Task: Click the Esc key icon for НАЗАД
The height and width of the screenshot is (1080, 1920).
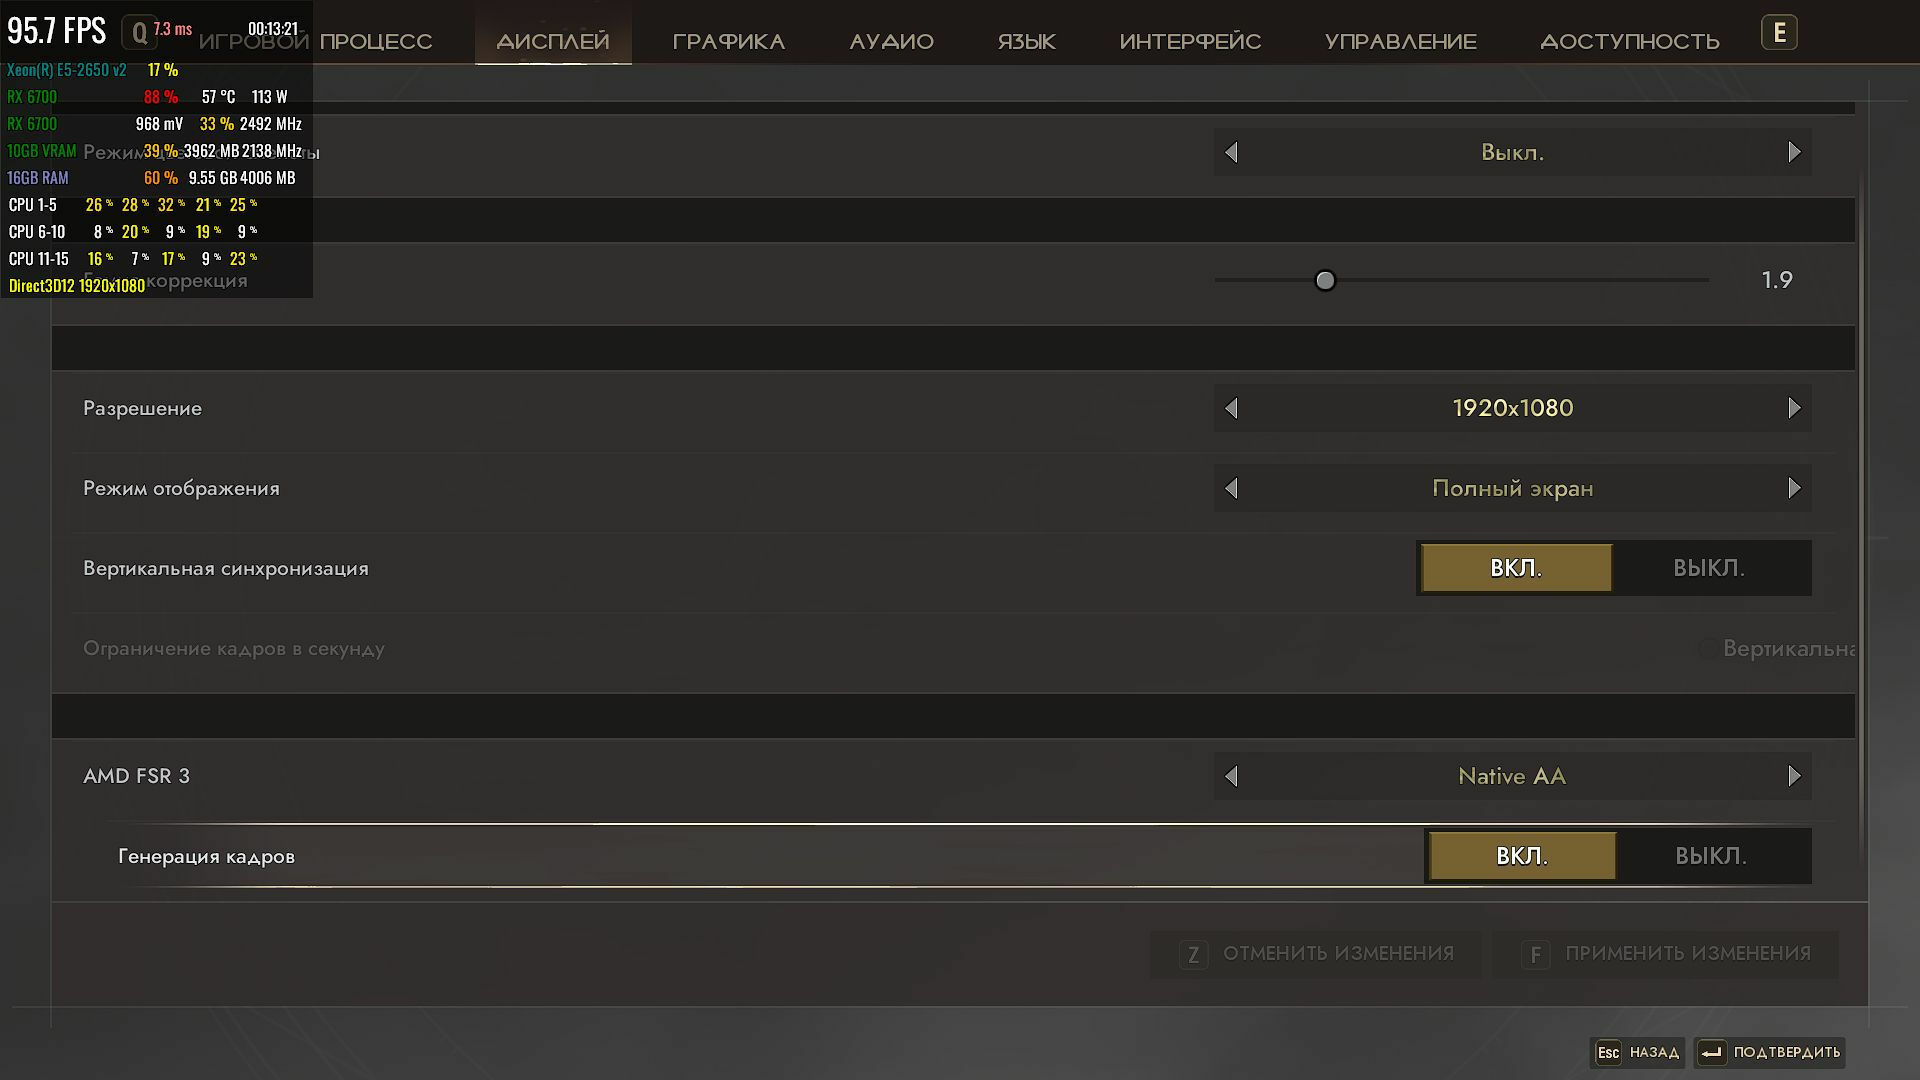Action: [1608, 1052]
